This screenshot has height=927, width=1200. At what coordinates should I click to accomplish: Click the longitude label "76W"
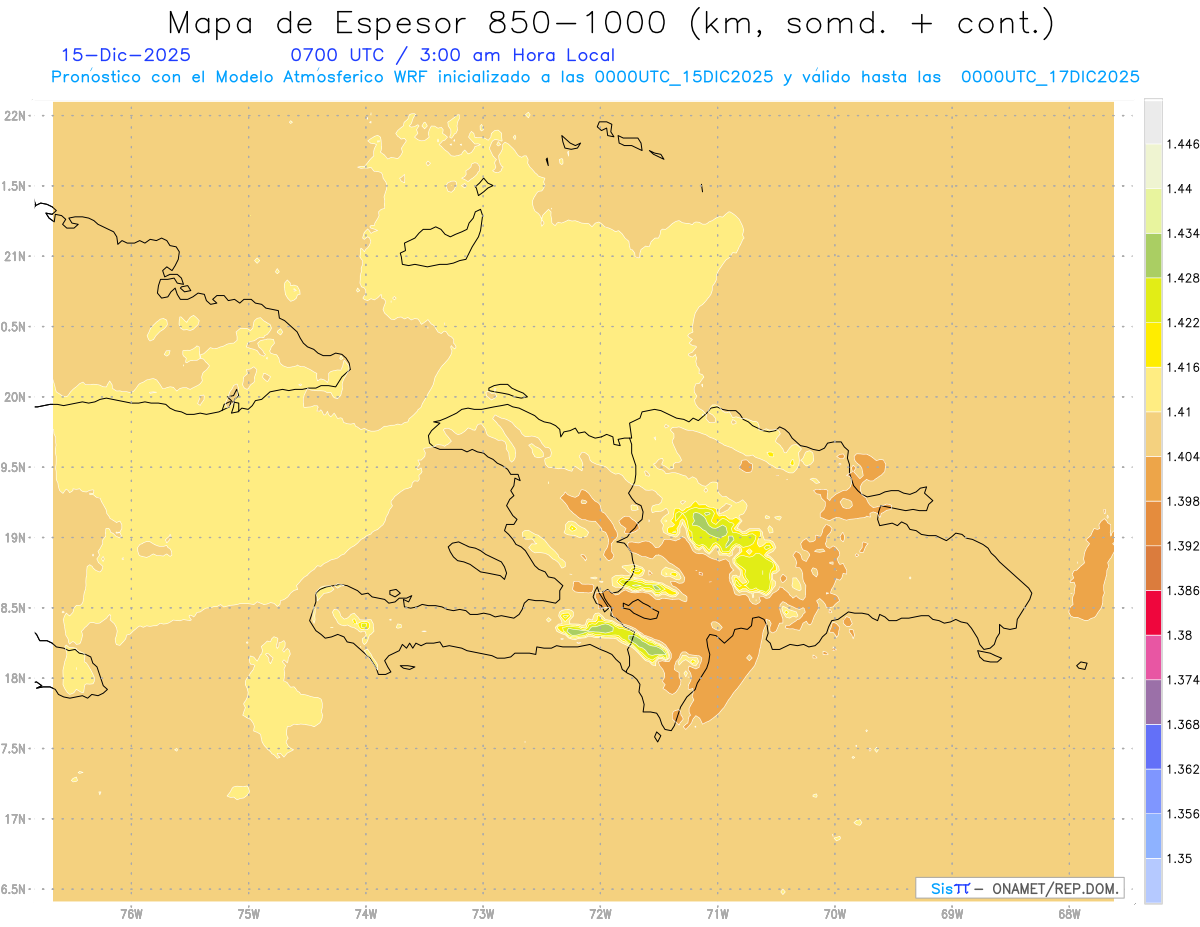(x=131, y=913)
